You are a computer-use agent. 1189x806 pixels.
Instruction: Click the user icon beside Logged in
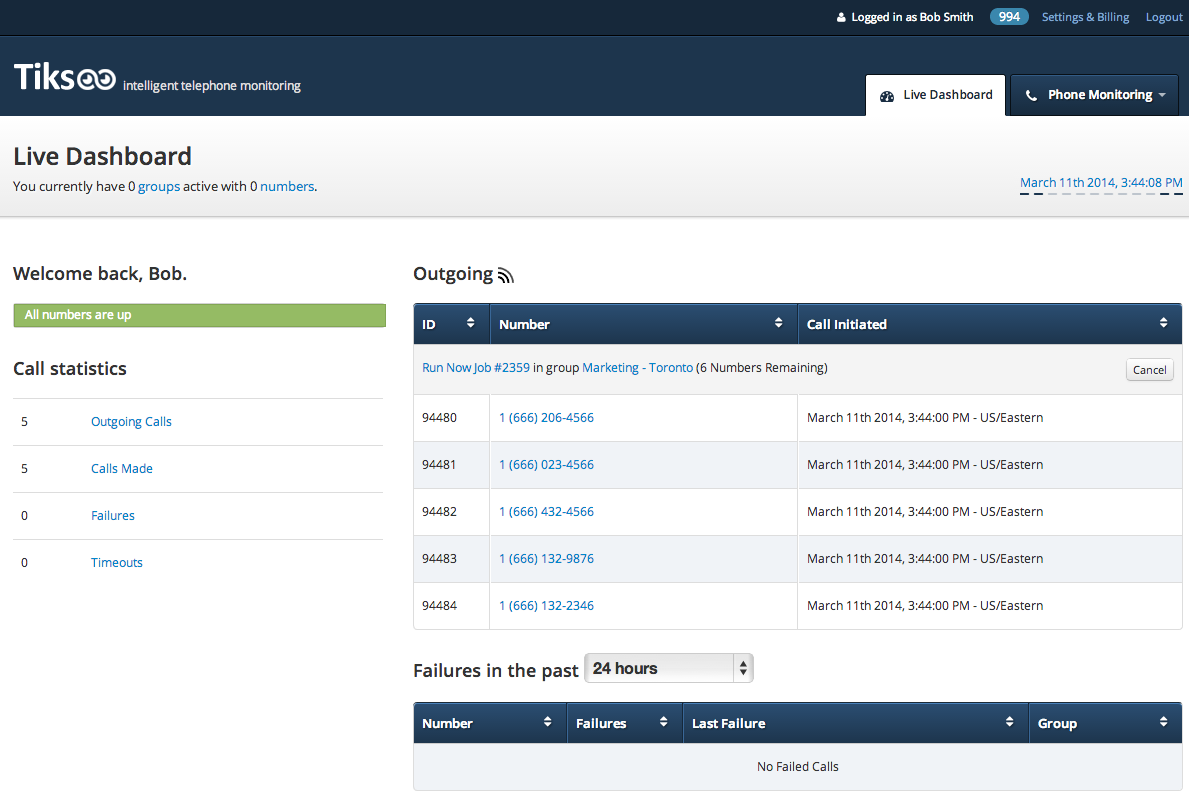[x=841, y=18]
